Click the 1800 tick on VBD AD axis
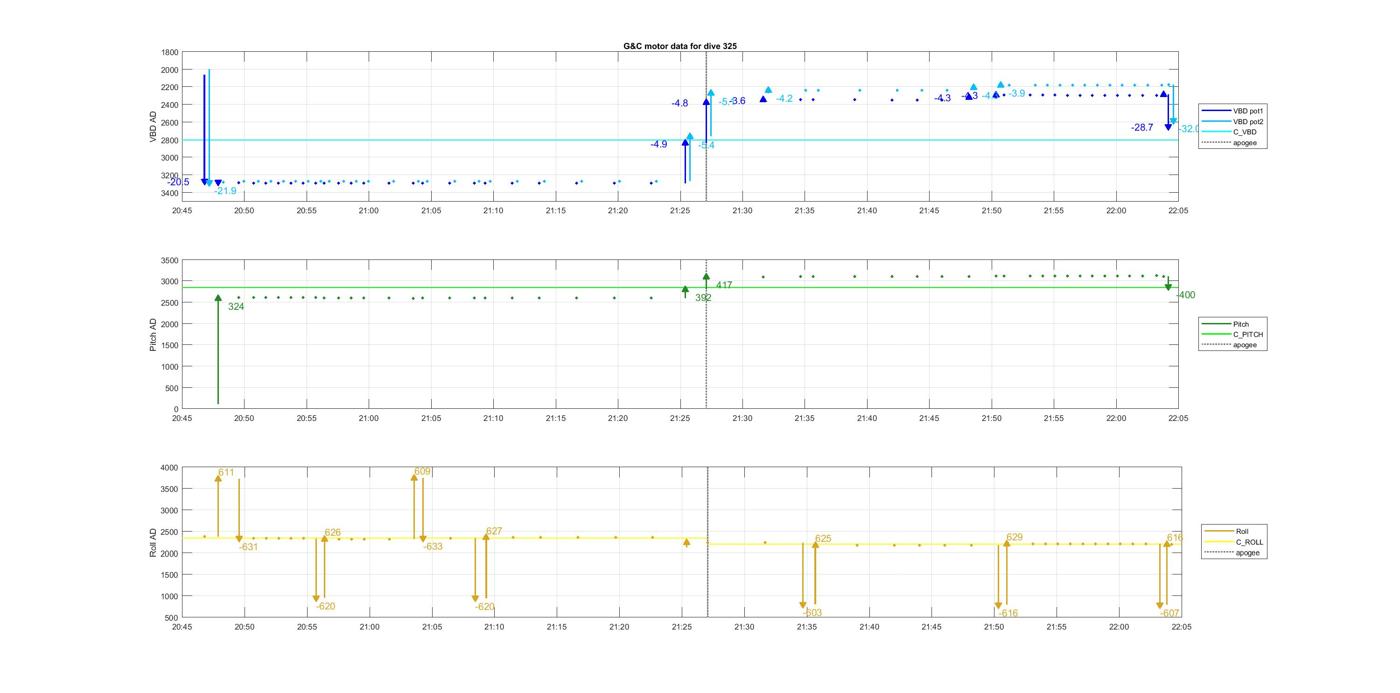Viewport: 1400px width, 693px height. pyautogui.click(x=170, y=52)
